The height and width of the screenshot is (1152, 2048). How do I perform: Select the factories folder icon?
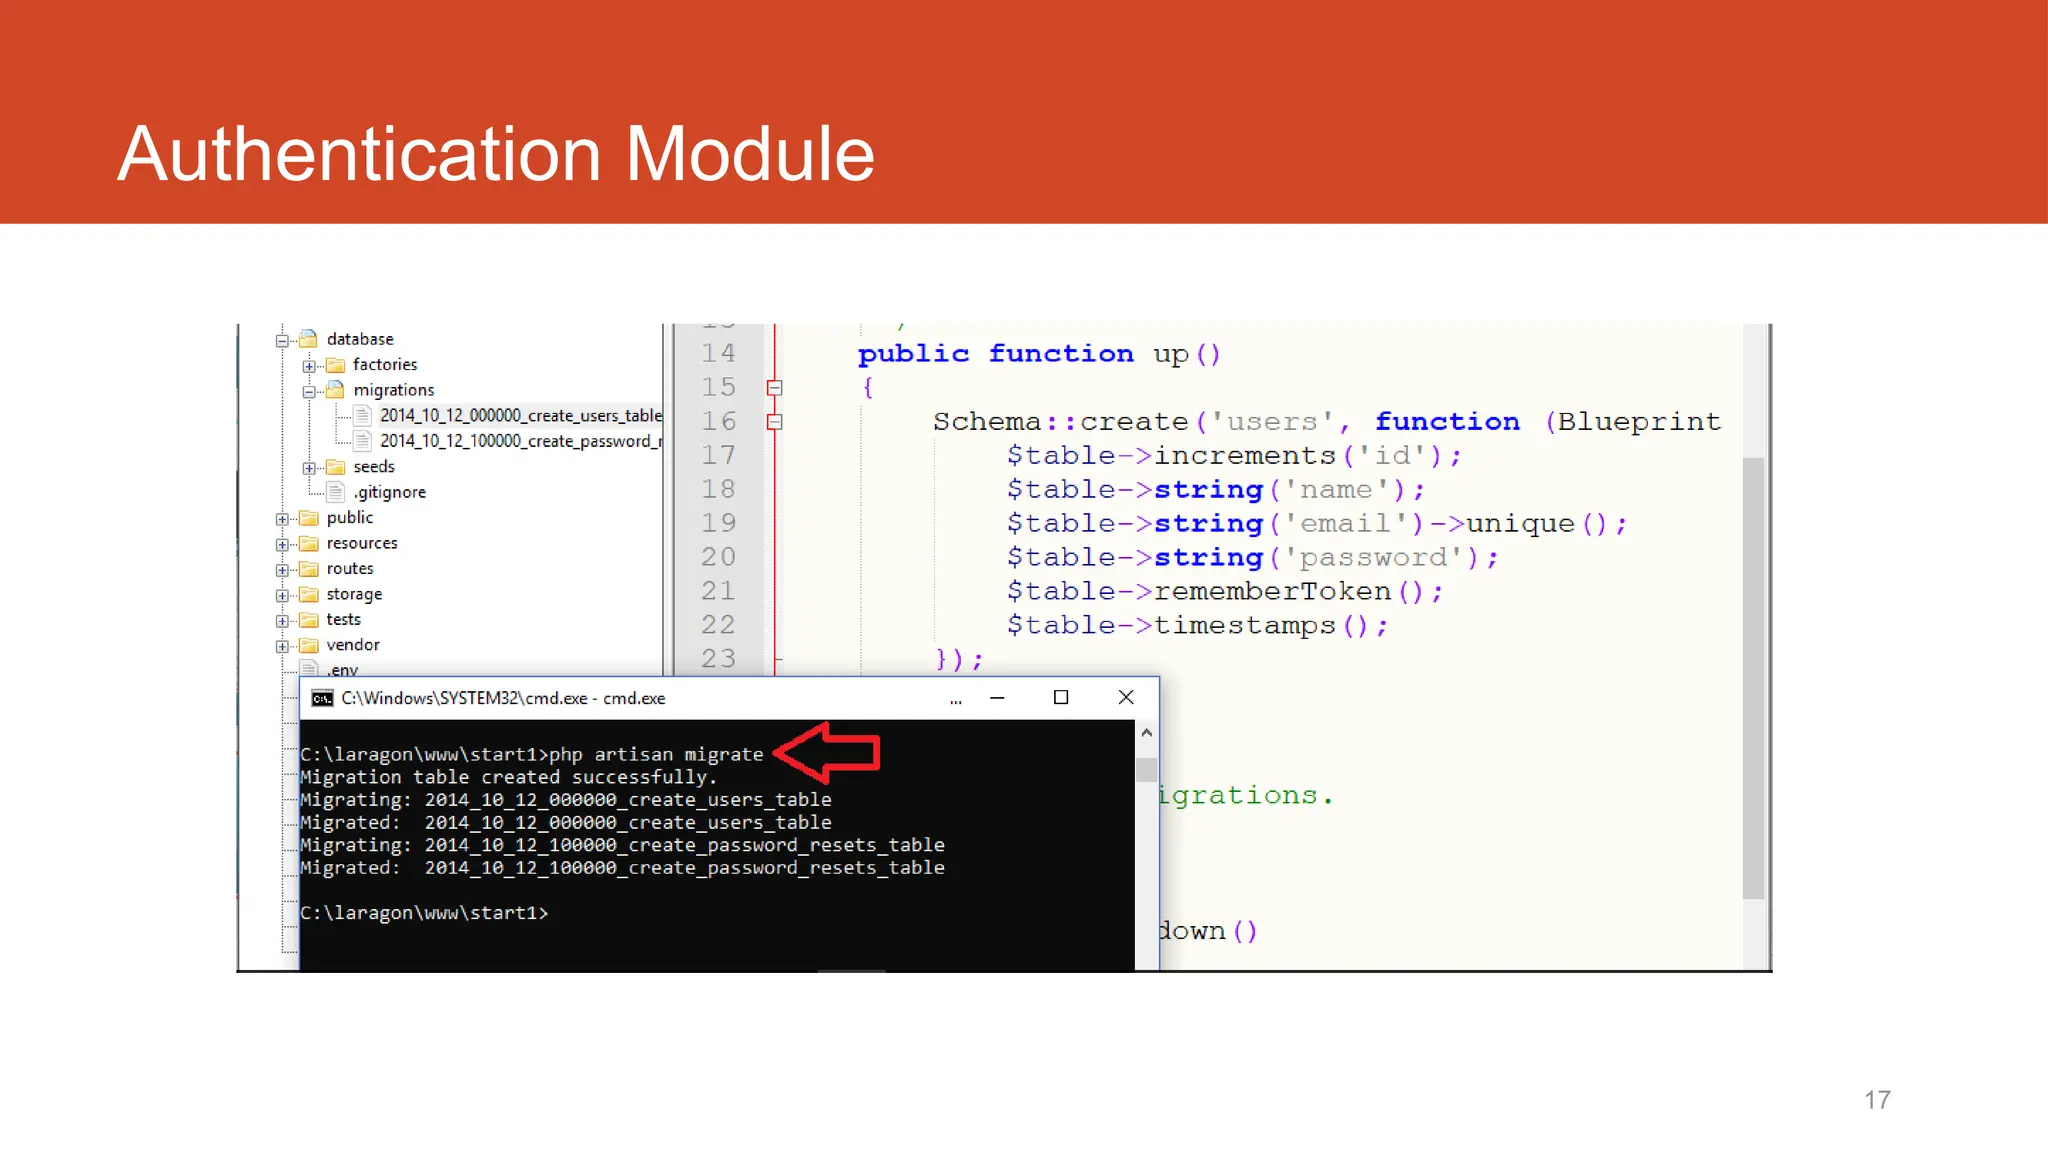click(x=336, y=364)
